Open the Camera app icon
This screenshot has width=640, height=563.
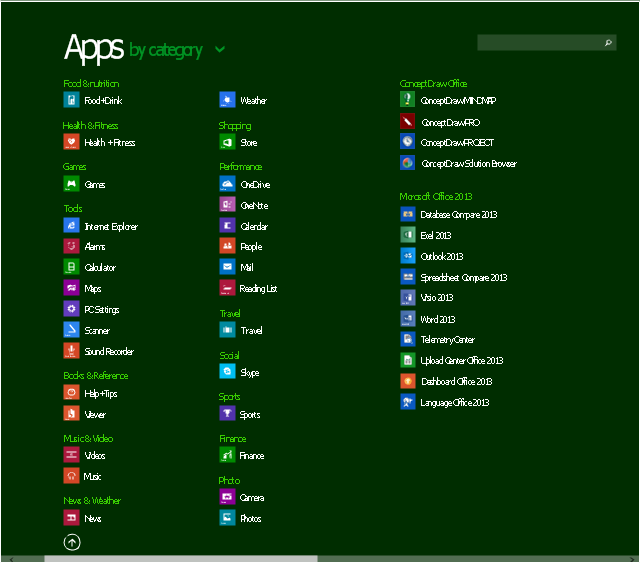pos(227,497)
